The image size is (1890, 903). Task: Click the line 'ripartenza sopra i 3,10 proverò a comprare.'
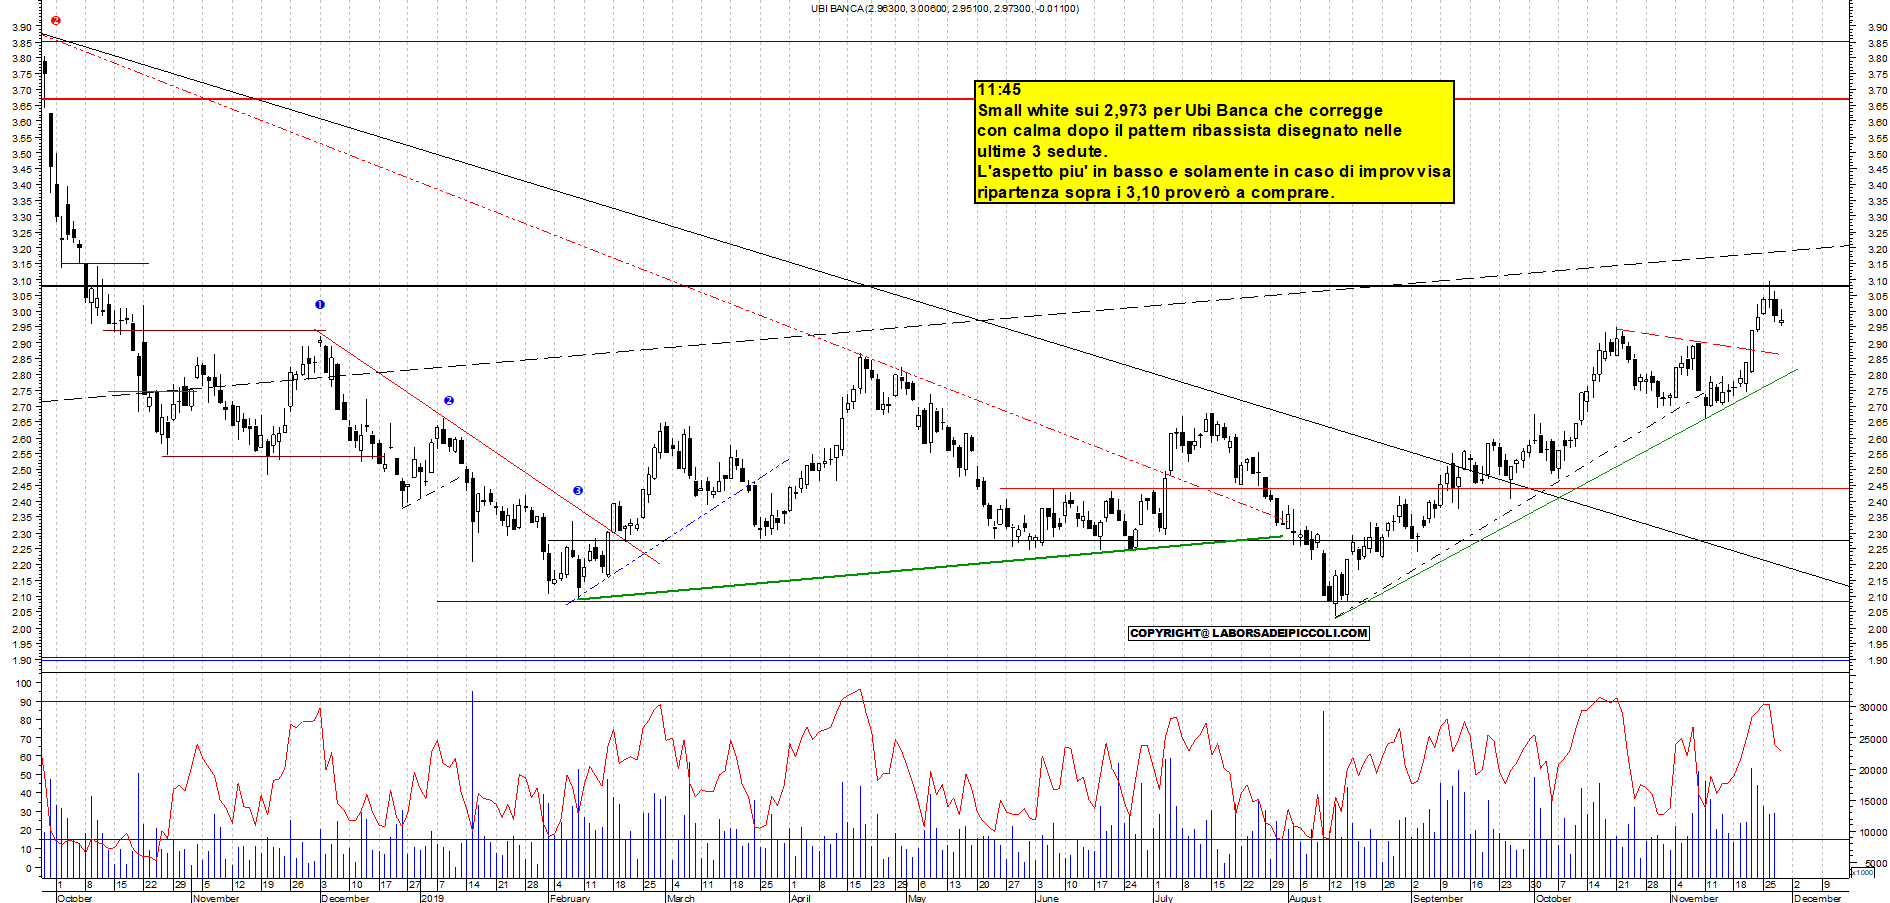(1155, 192)
